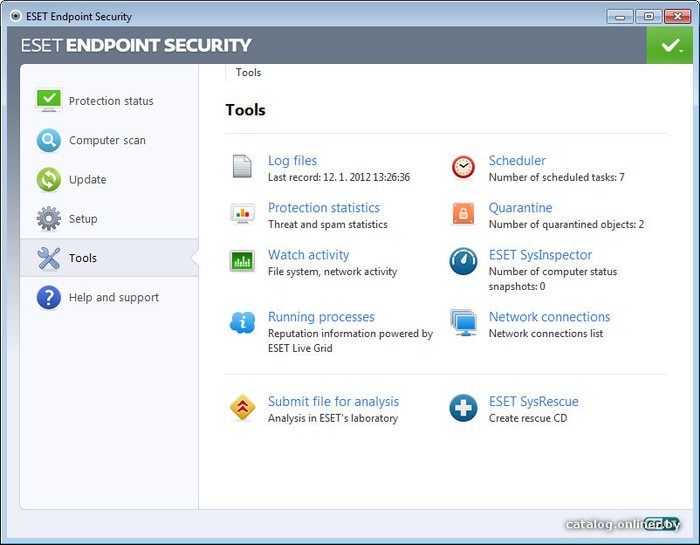Image resolution: width=700 pixels, height=545 pixels.
Task: Open the Protection status section
Action: (x=110, y=101)
